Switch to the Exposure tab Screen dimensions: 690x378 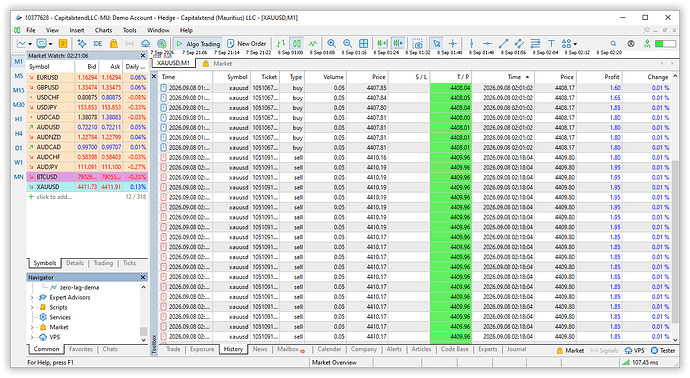[202, 349]
